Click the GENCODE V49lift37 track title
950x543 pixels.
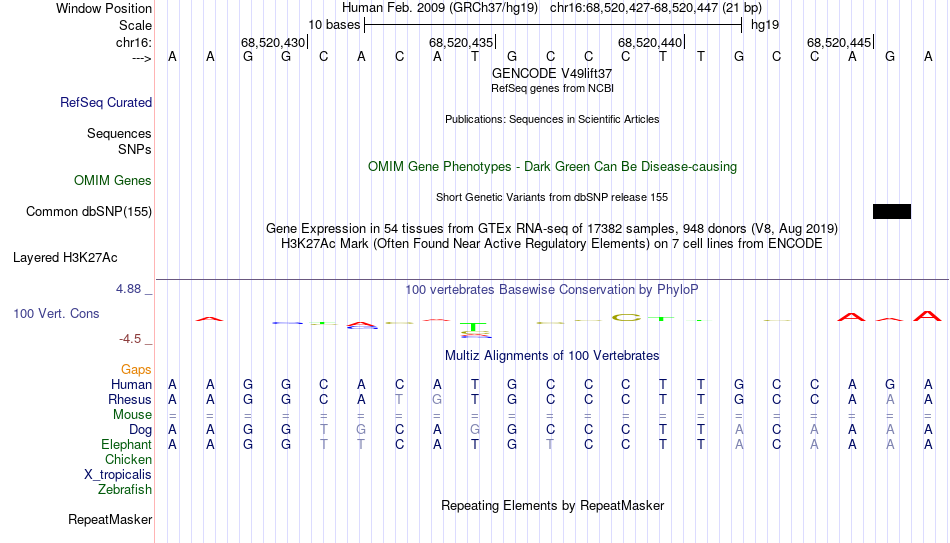click(x=552, y=73)
